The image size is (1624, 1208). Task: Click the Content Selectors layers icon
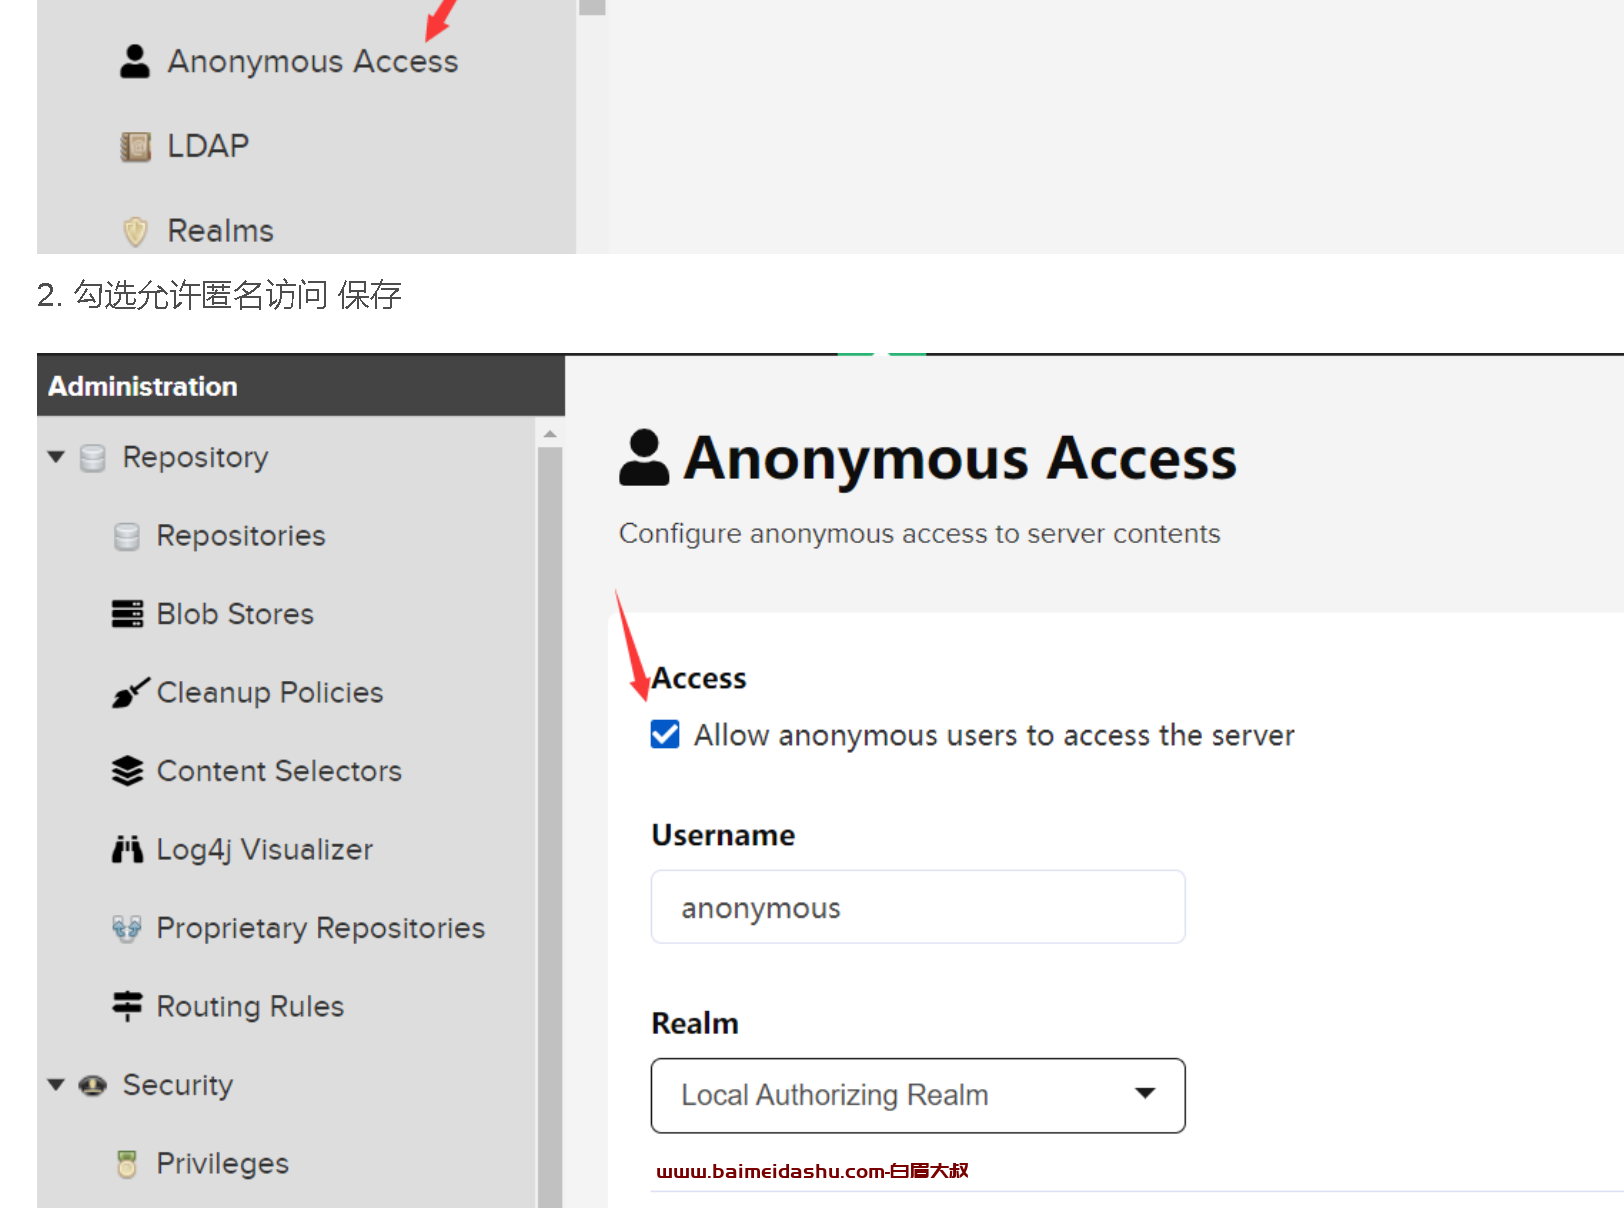[127, 771]
